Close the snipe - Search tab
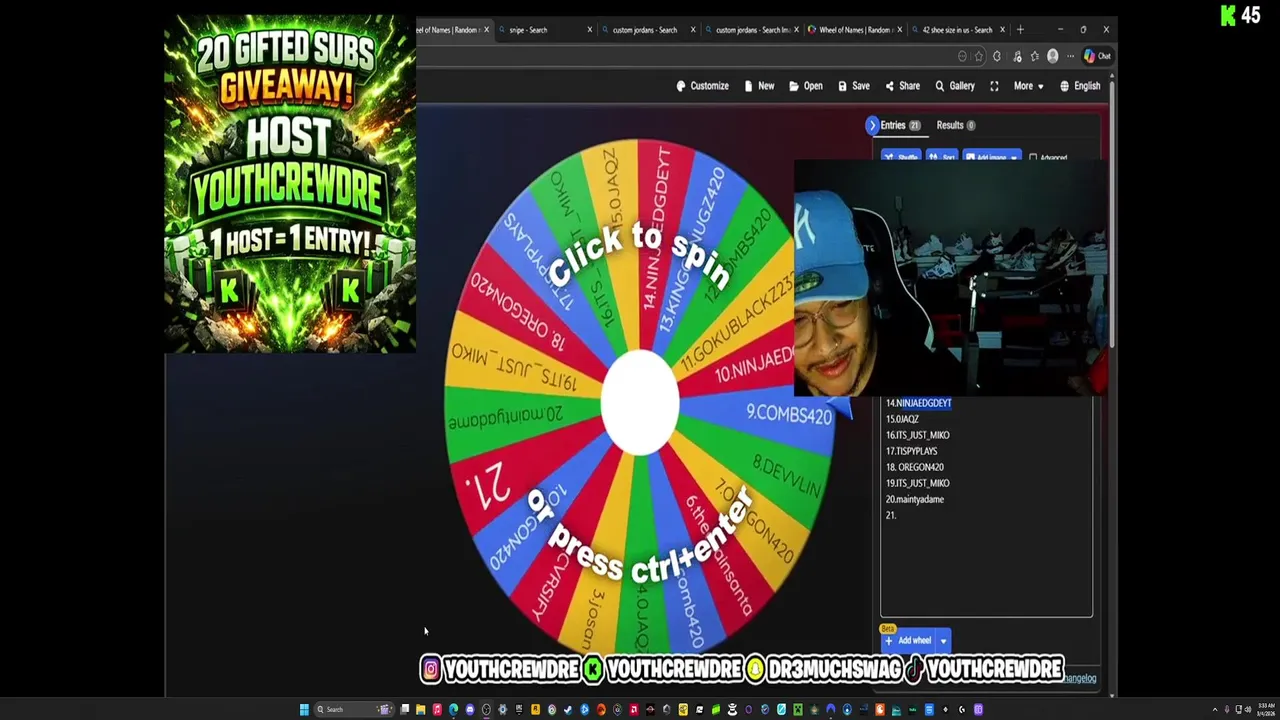This screenshot has width=1280, height=720. [590, 30]
